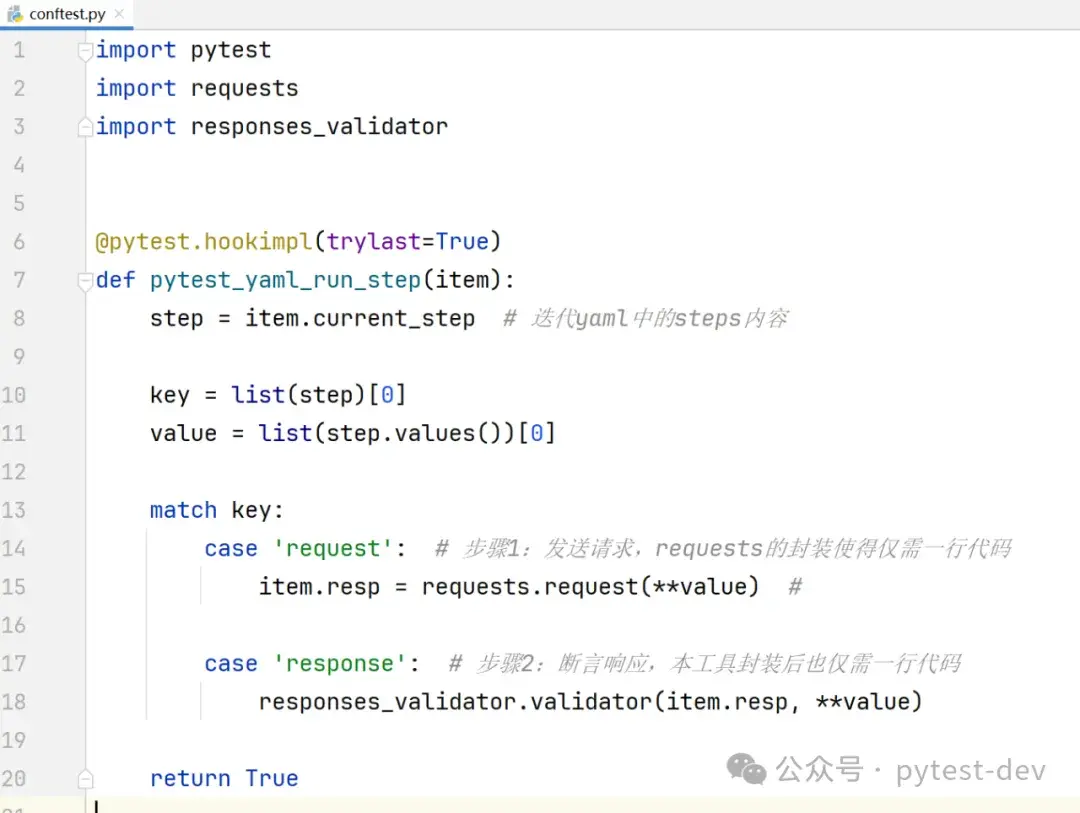
Task: Click the 'trylast' argument on line 6
Action: click(373, 242)
